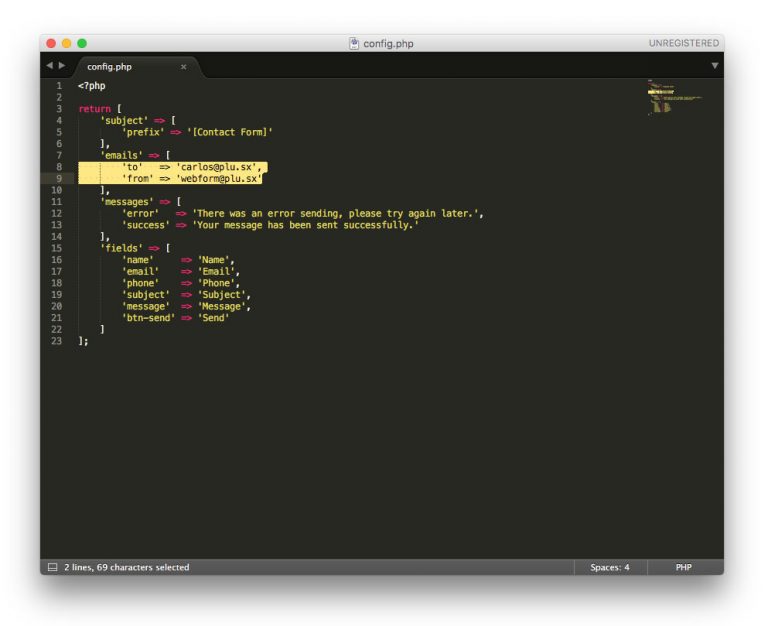Click the '[Contact Form]' prefix value

(x=229, y=132)
